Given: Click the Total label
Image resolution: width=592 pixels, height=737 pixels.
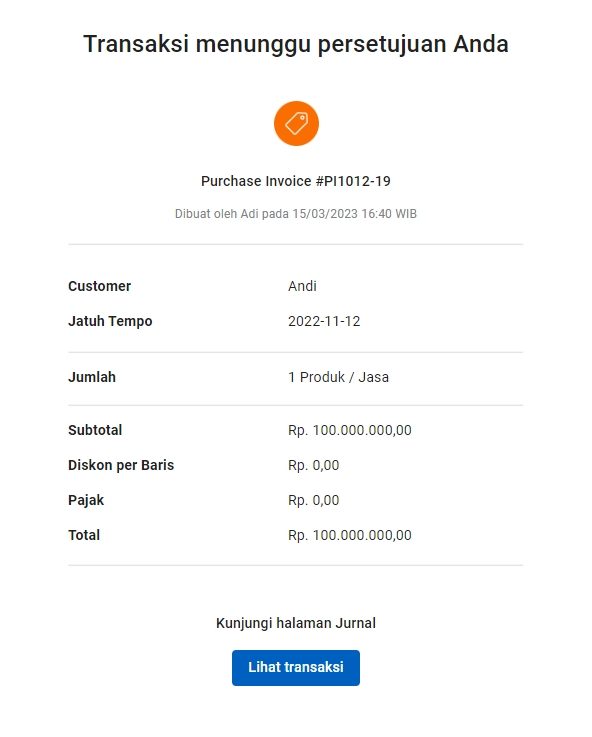Looking at the screenshot, I should pyautogui.click(x=84, y=535).
